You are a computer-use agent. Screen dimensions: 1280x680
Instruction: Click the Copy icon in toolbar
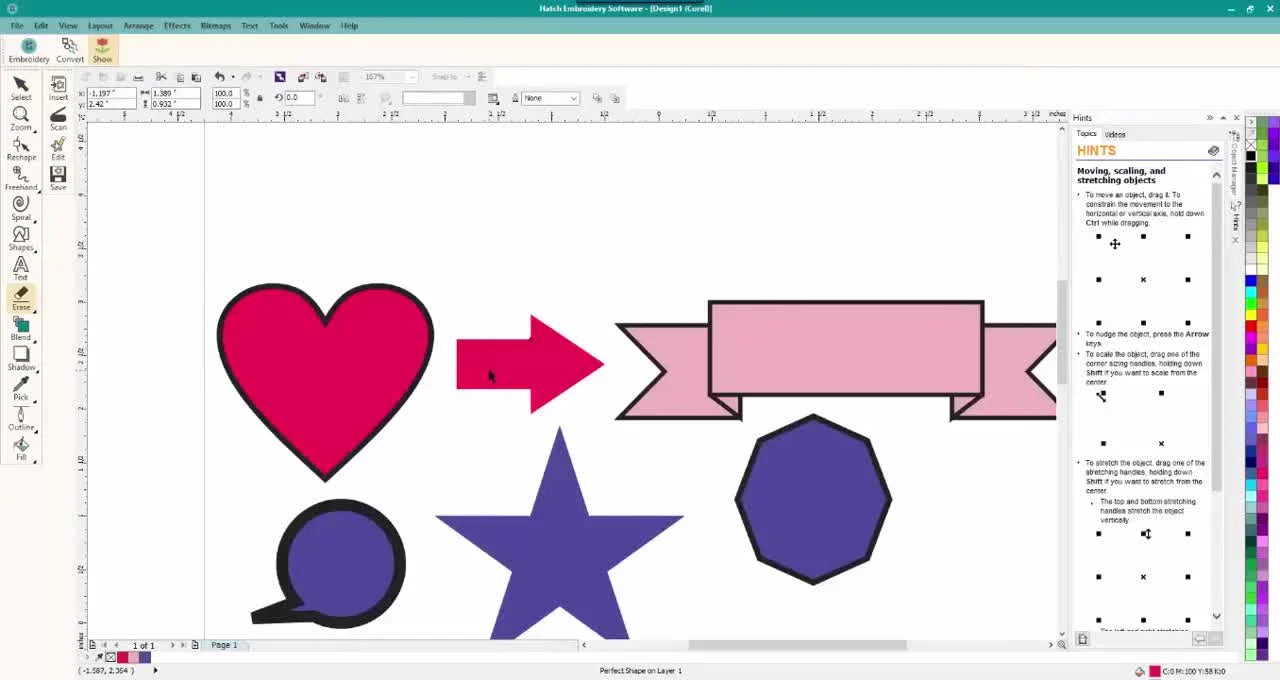tap(179, 77)
